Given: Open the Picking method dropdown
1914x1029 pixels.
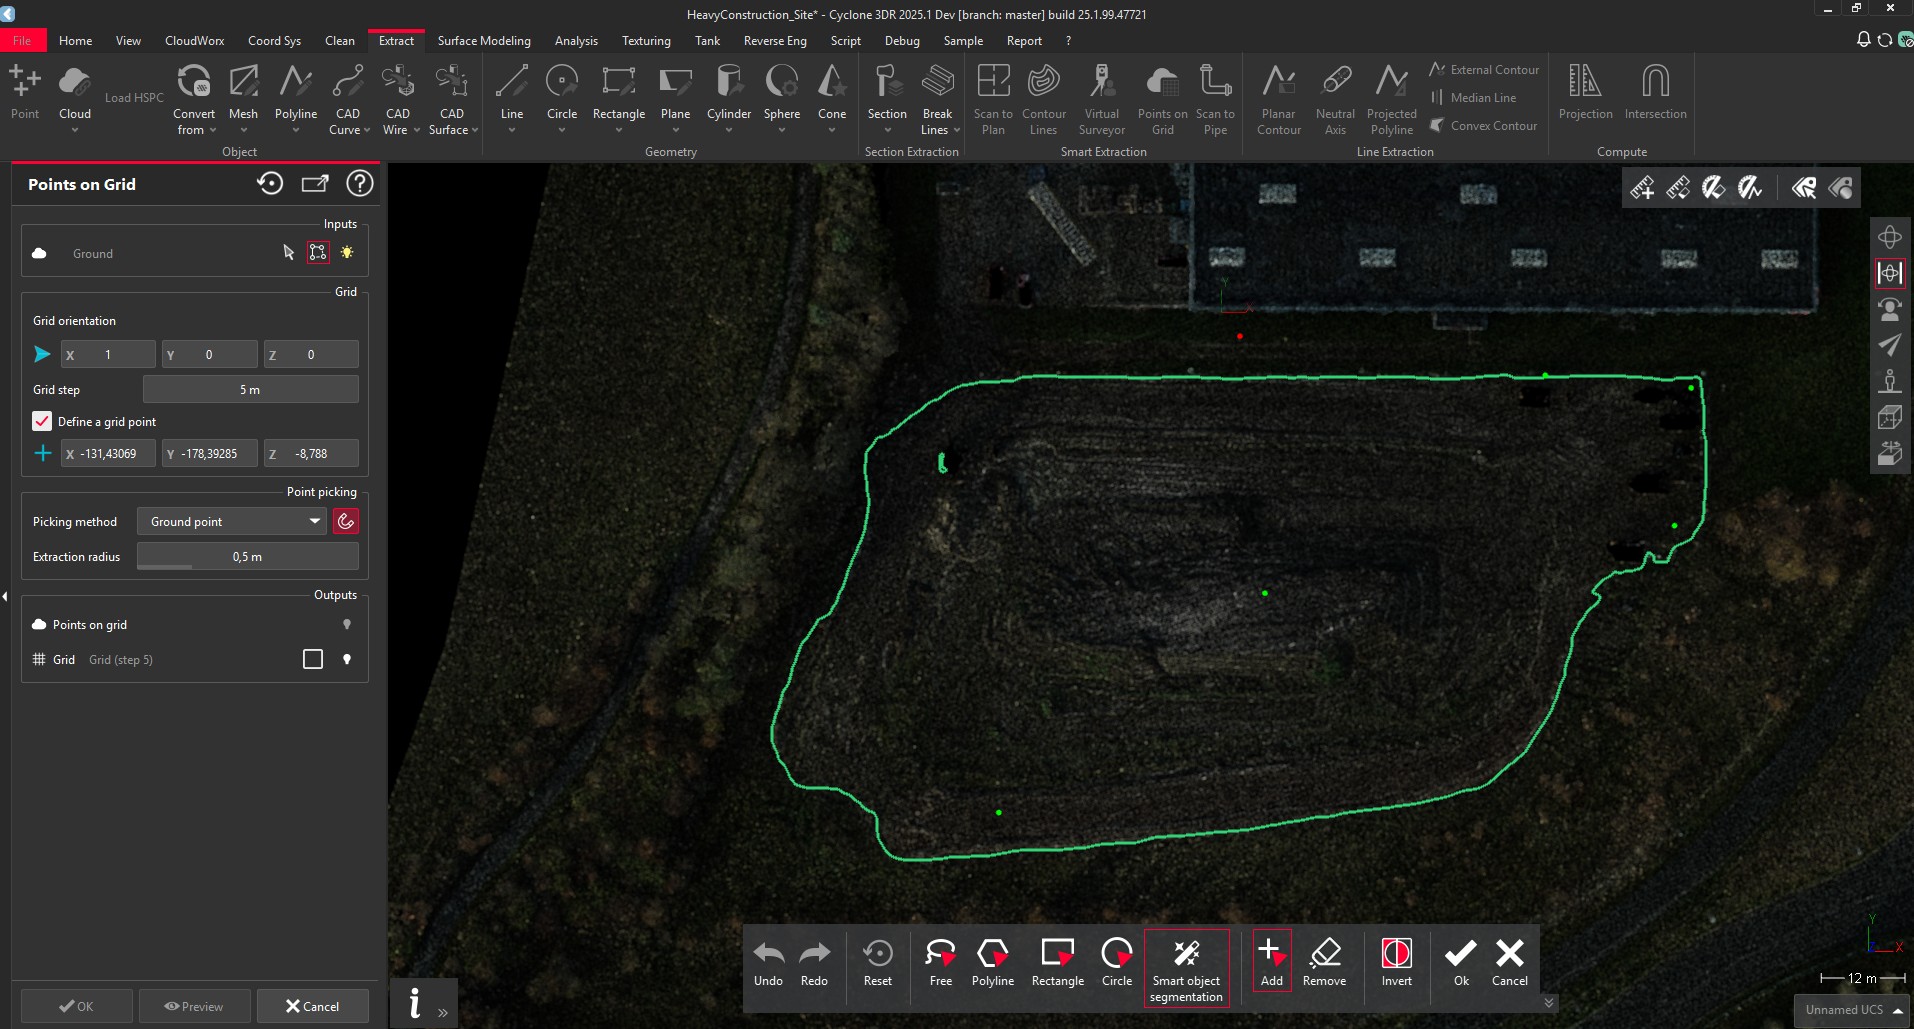Looking at the screenshot, I should (x=231, y=521).
